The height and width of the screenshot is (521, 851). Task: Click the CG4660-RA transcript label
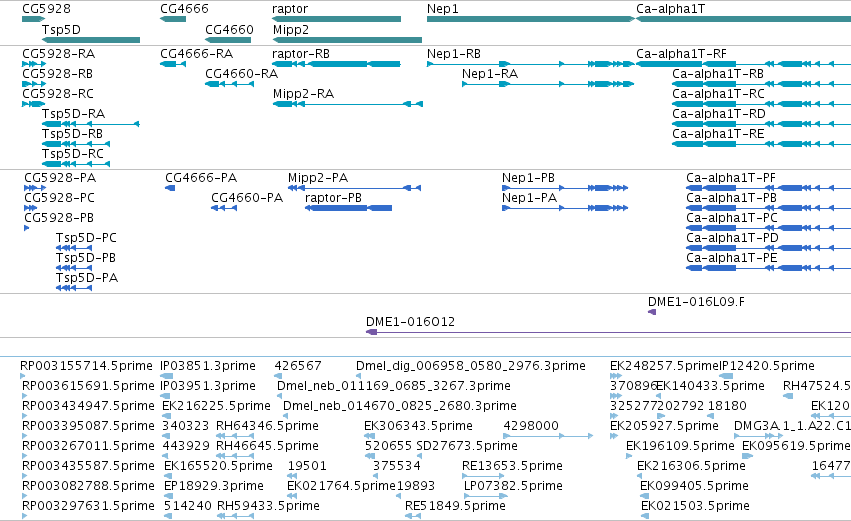pyautogui.click(x=242, y=73)
